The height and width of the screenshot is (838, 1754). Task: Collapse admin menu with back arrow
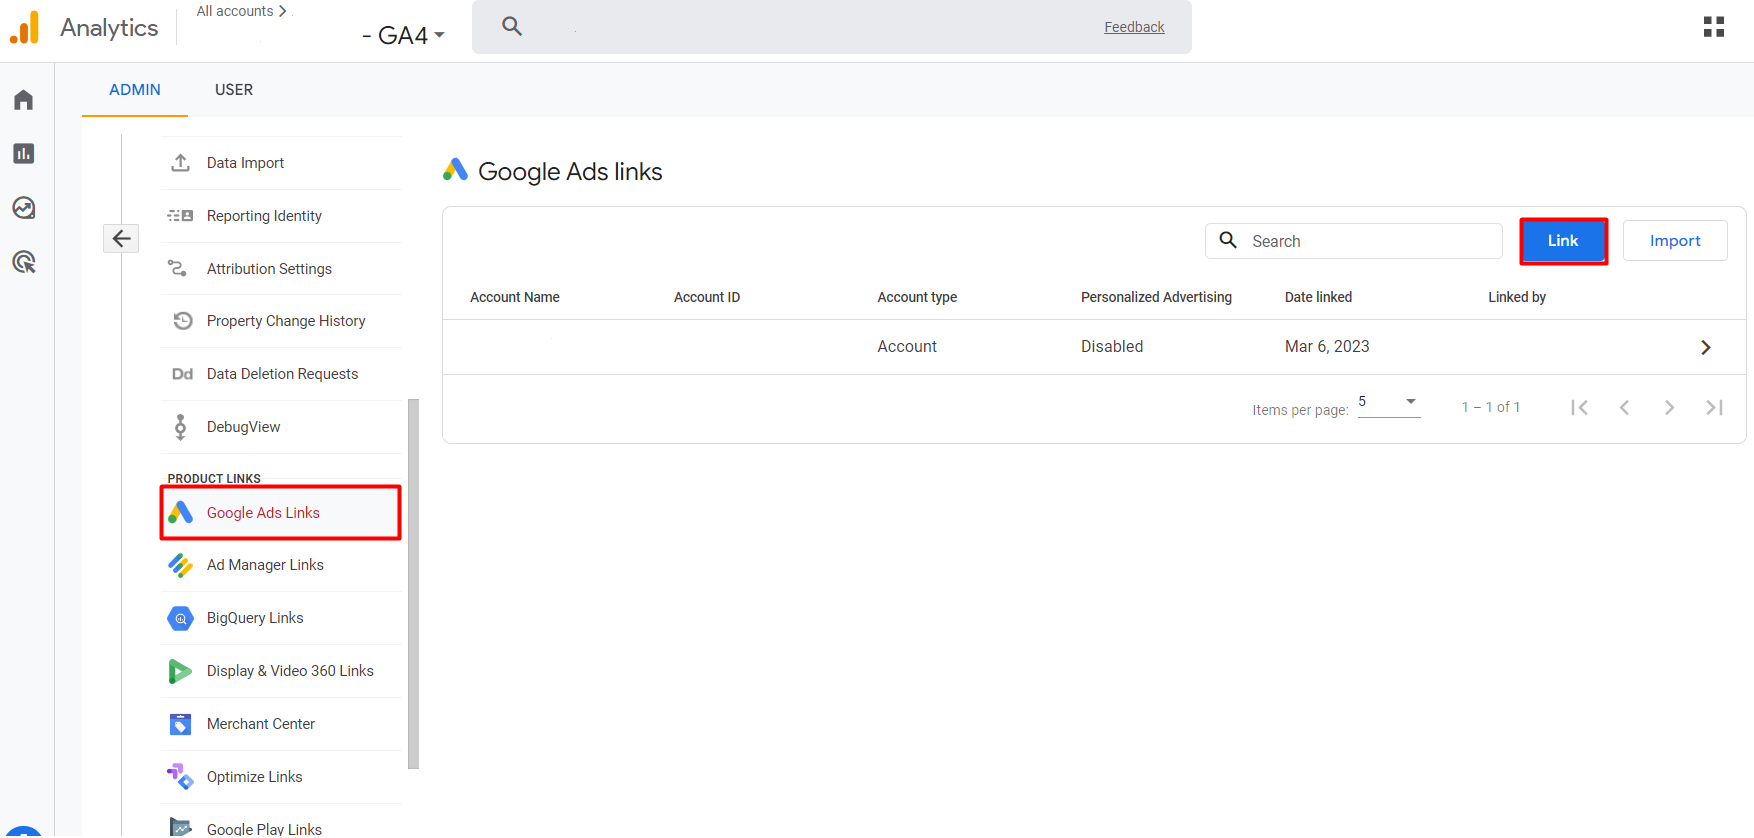tap(121, 238)
